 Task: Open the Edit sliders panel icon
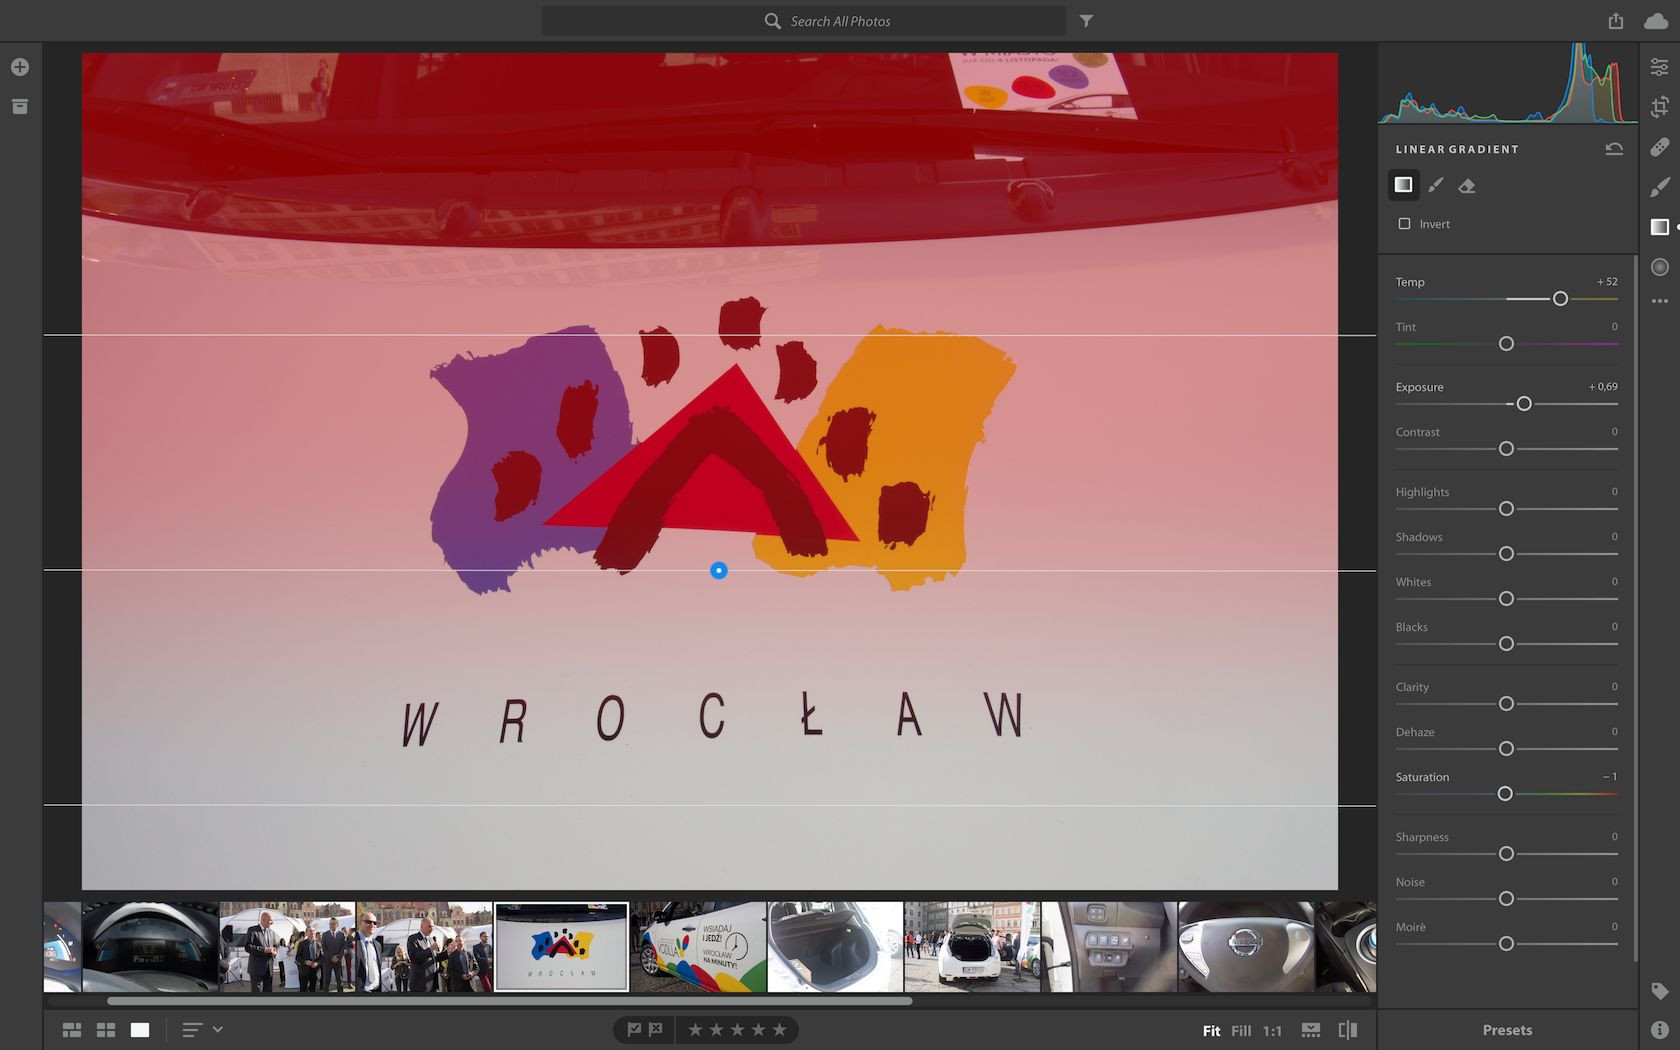(x=1659, y=67)
